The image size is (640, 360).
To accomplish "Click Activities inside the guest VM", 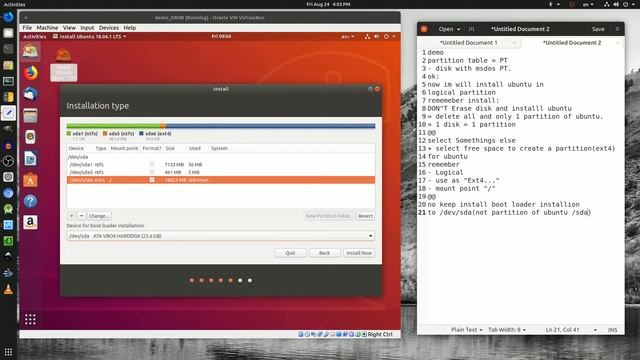I will click(x=35, y=36).
